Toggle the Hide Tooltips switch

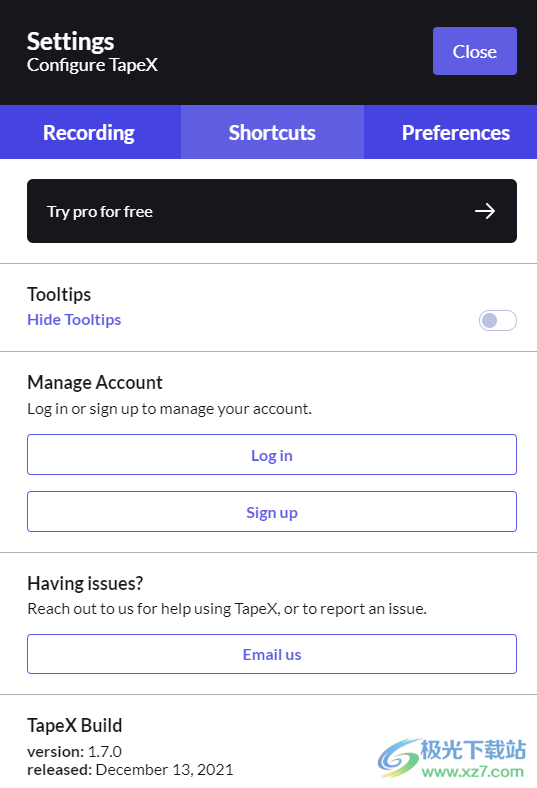click(x=497, y=320)
